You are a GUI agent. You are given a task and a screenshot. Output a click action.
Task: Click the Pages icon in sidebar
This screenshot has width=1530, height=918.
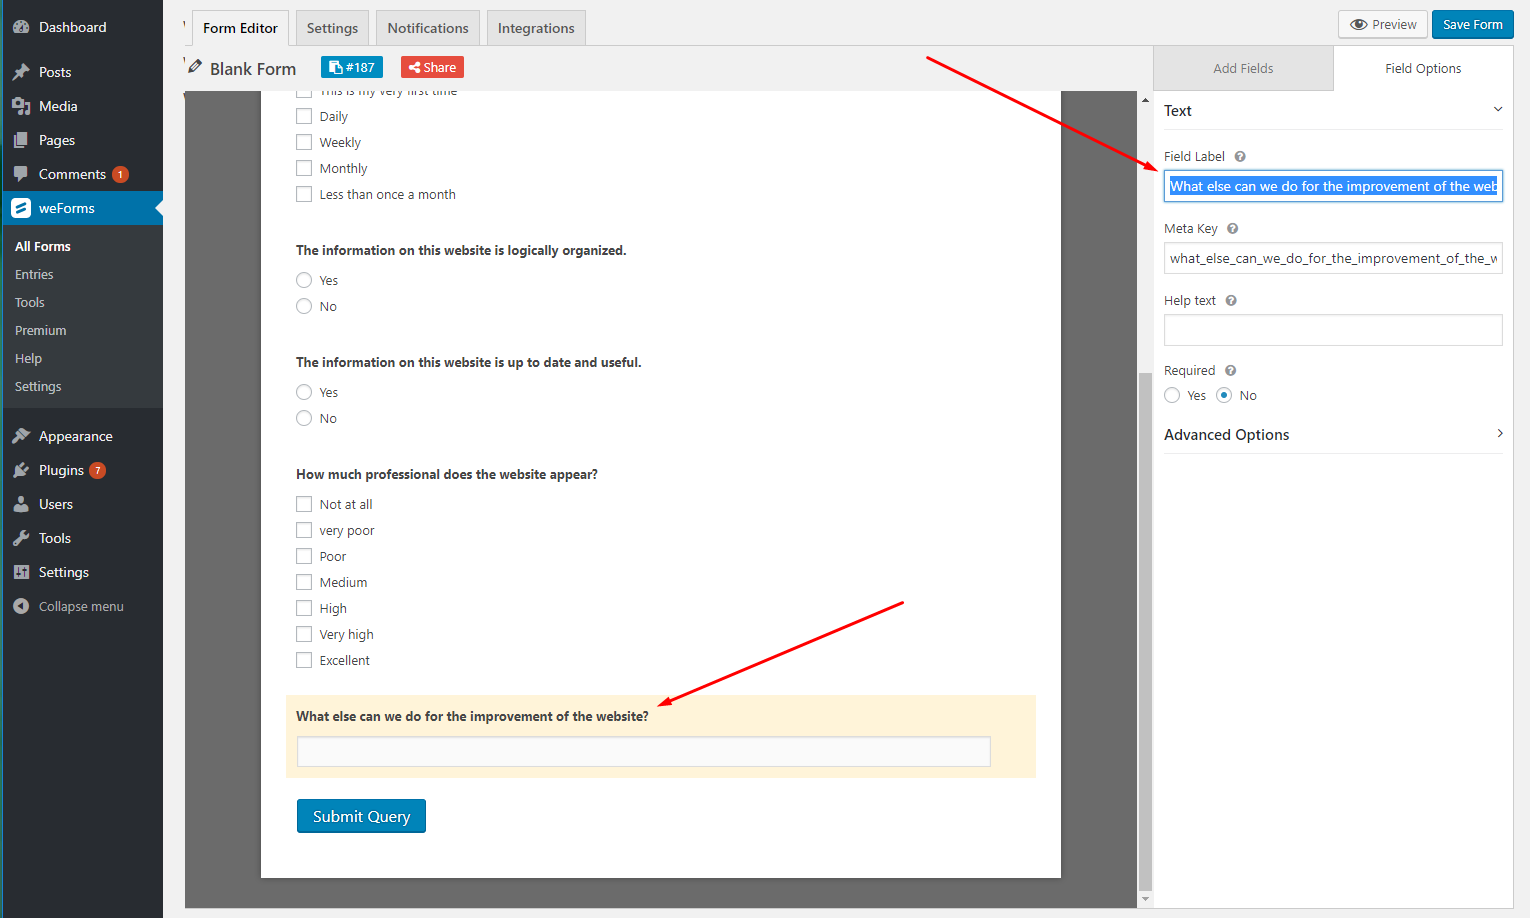(x=21, y=140)
